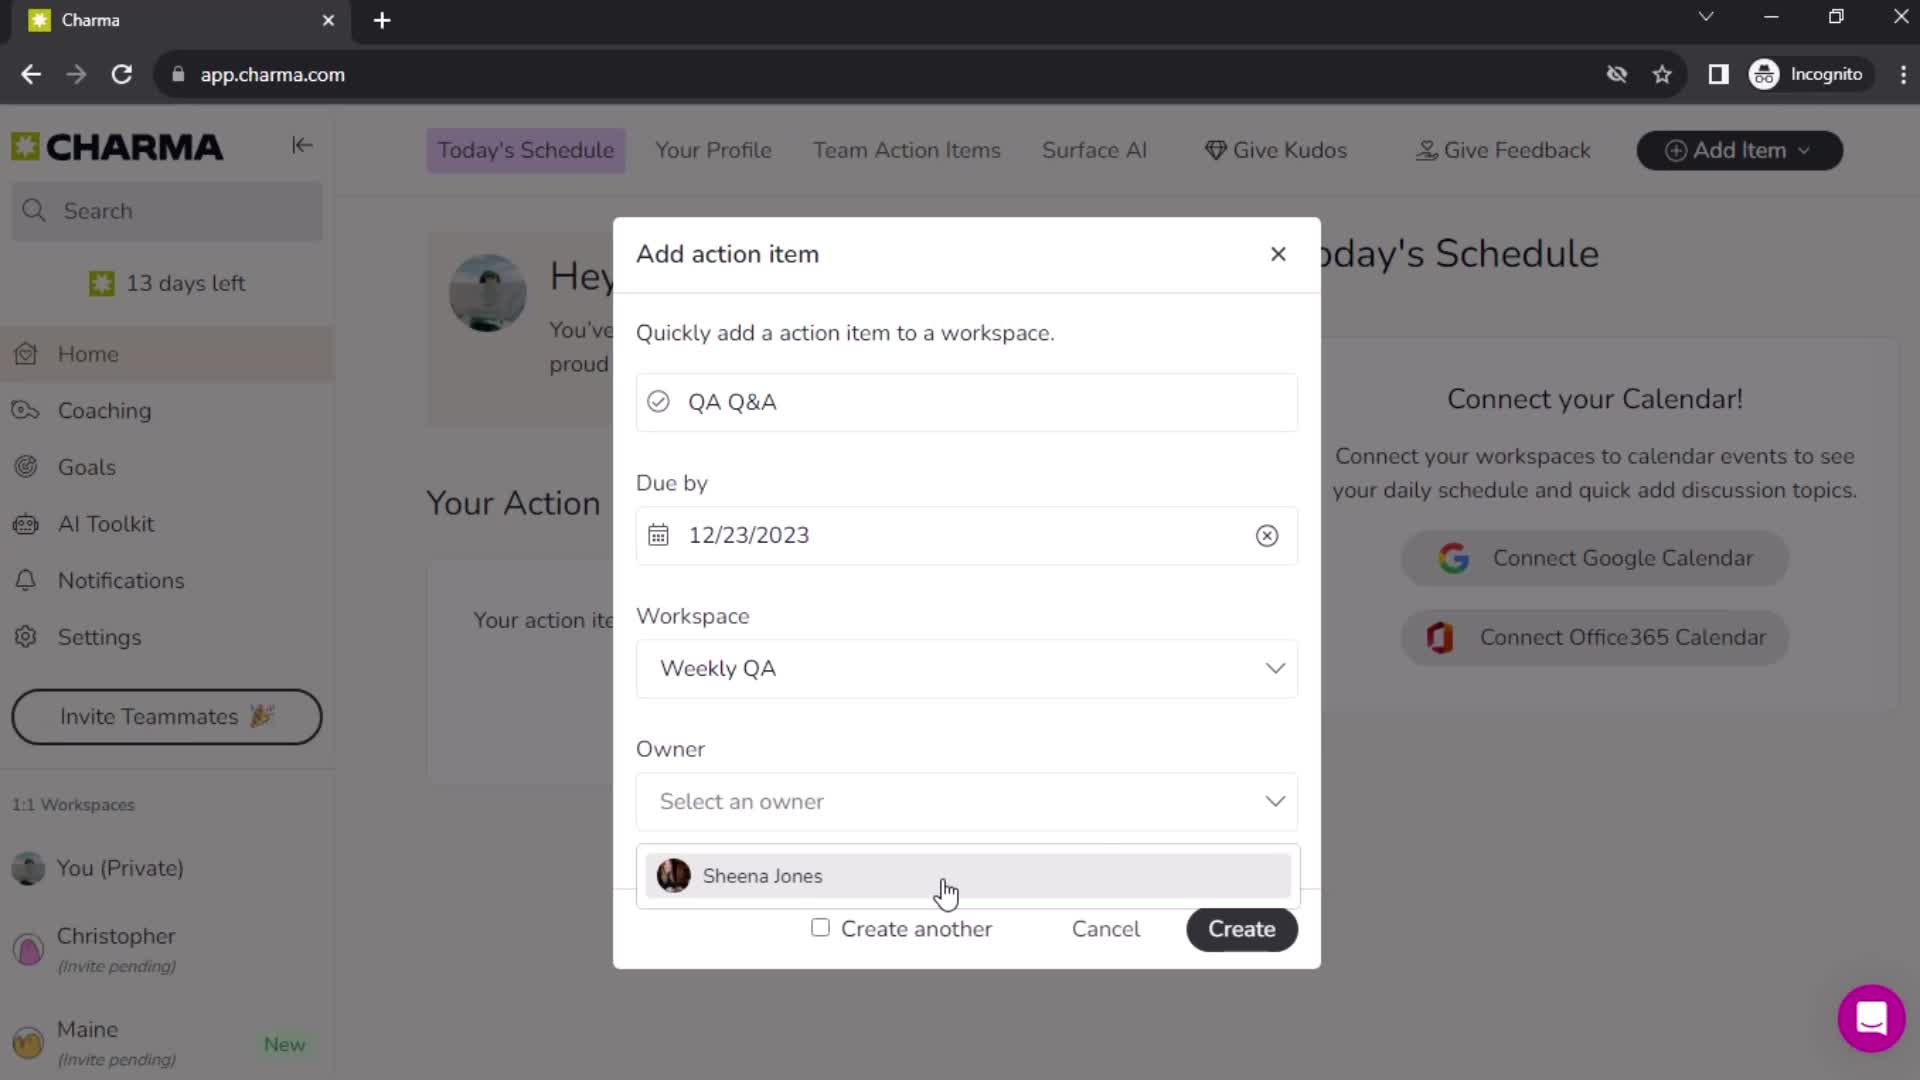Toggle the action item completion circle
This screenshot has width=1920, height=1080.
658,402
